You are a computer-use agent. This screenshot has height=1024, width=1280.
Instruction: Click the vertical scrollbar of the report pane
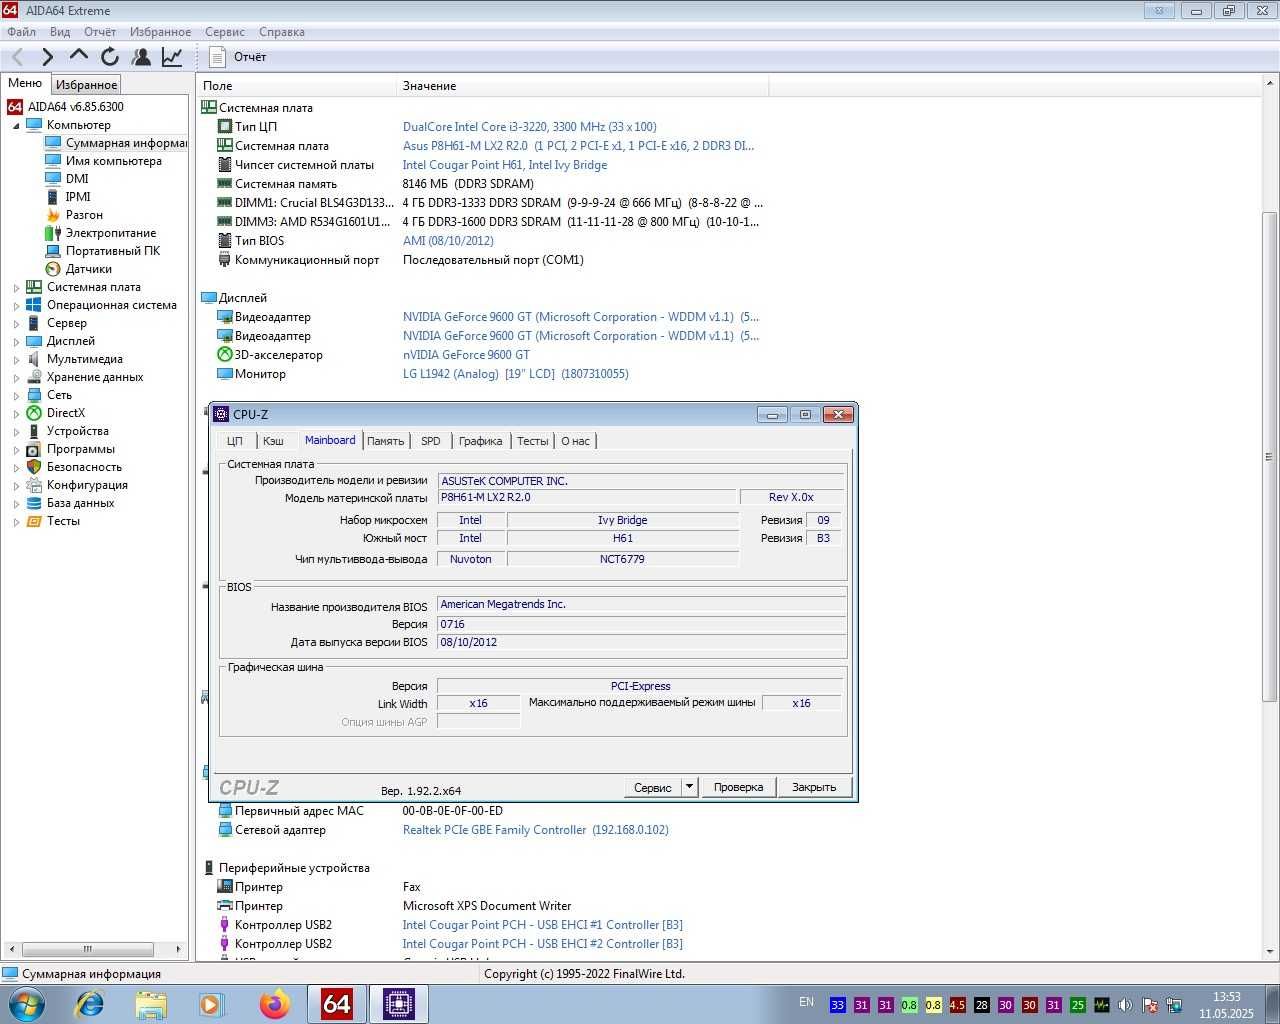click(x=1270, y=455)
